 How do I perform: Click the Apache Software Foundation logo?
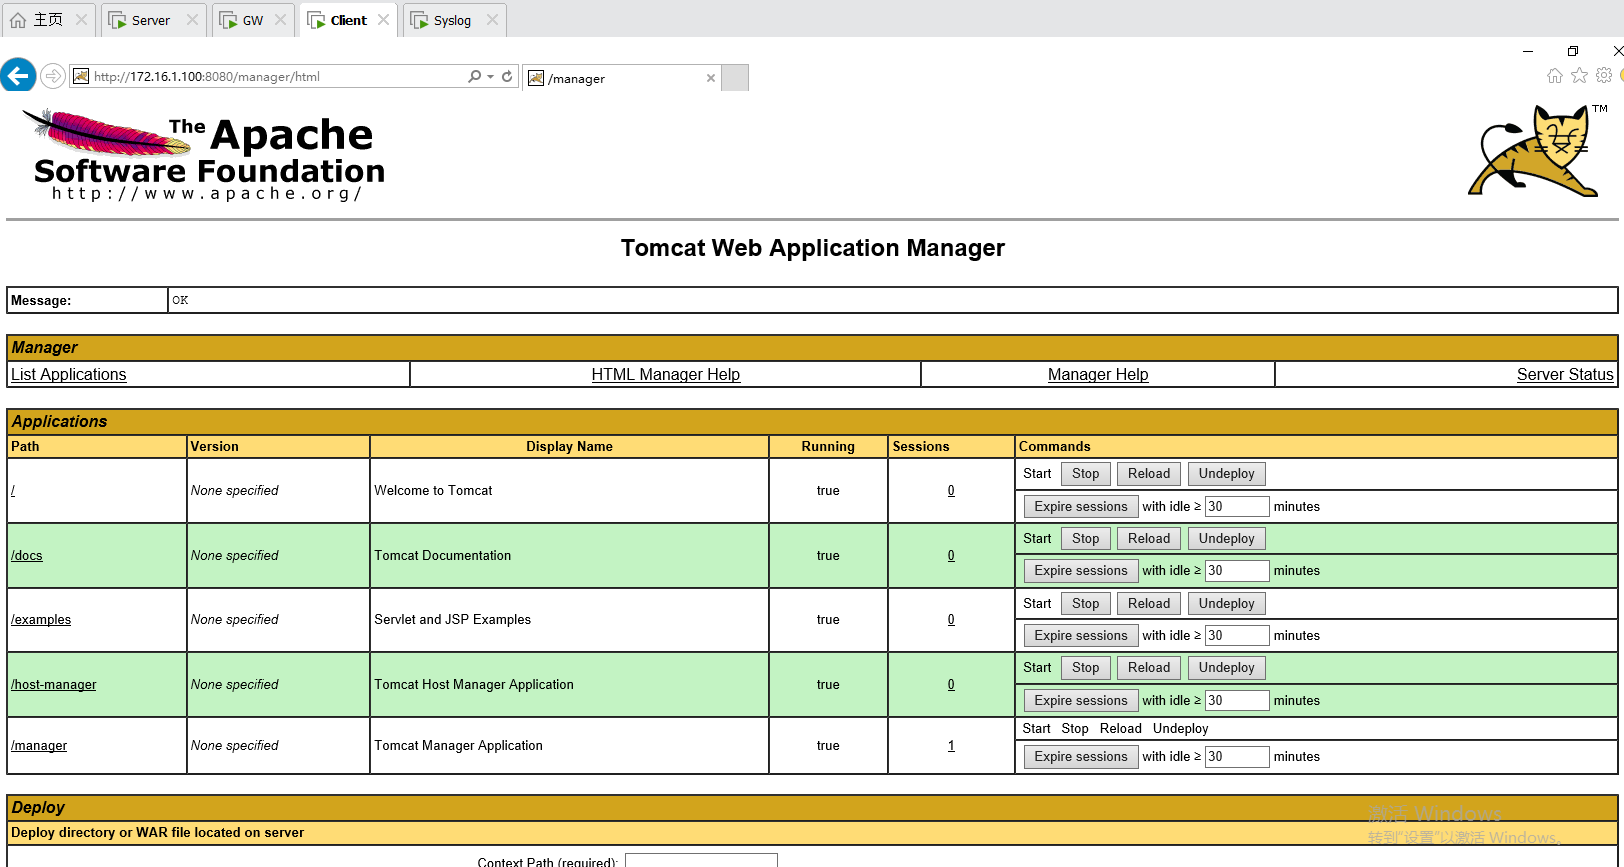coord(204,154)
